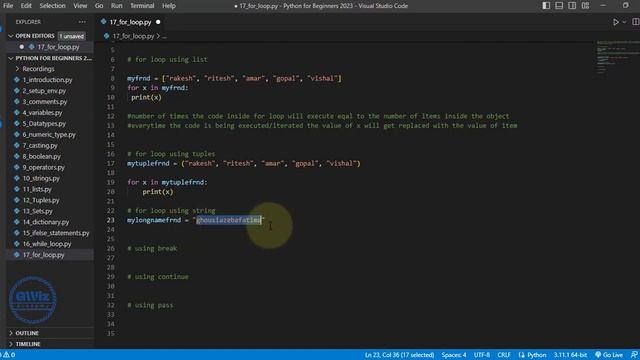Change line endings via CRLF
The image size is (640, 360).
(504, 355)
